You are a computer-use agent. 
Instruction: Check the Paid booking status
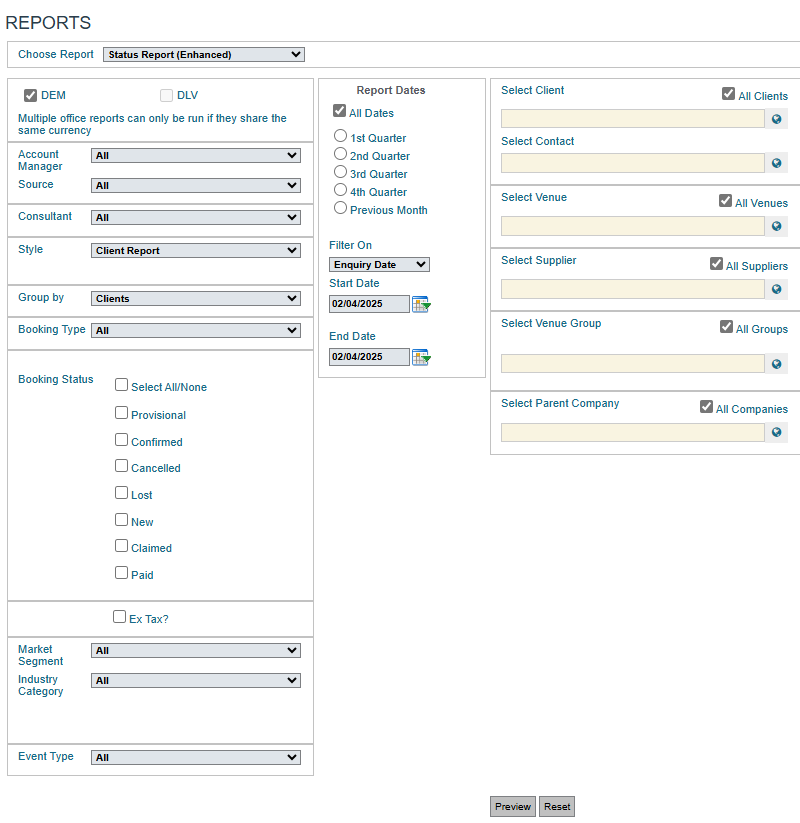[121, 573]
